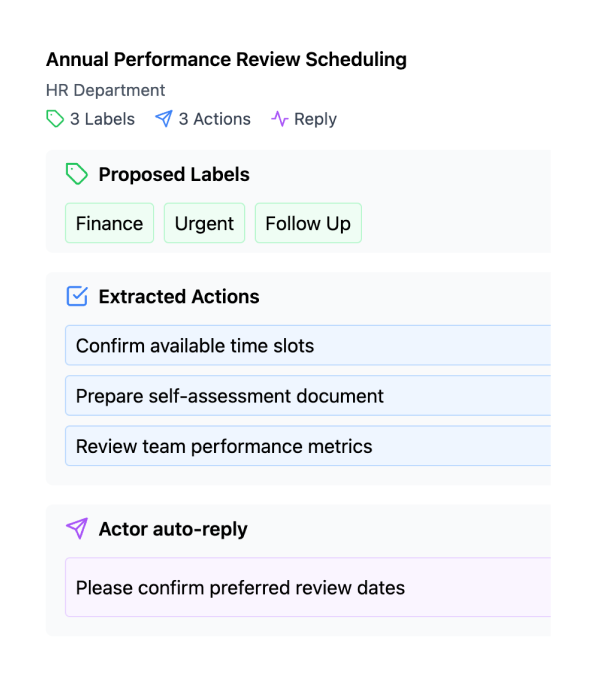Click the green tag icon beside 3 Labels
The image size is (600, 687).
tap(55, 119)
